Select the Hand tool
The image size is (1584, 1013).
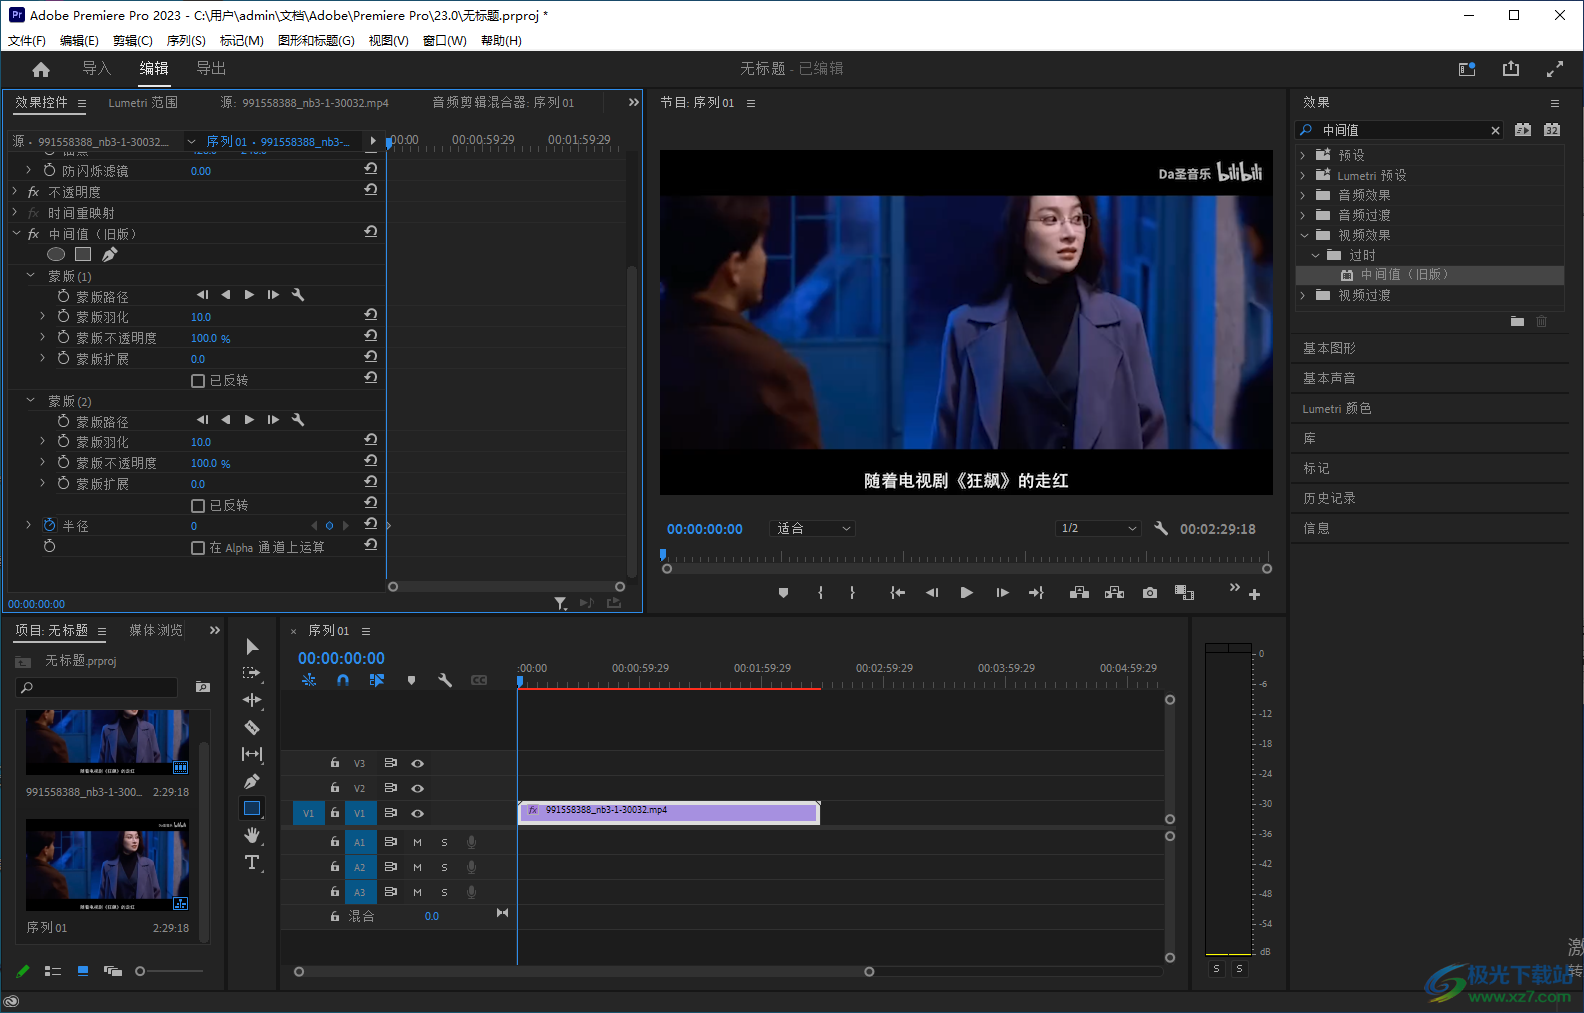252,835
